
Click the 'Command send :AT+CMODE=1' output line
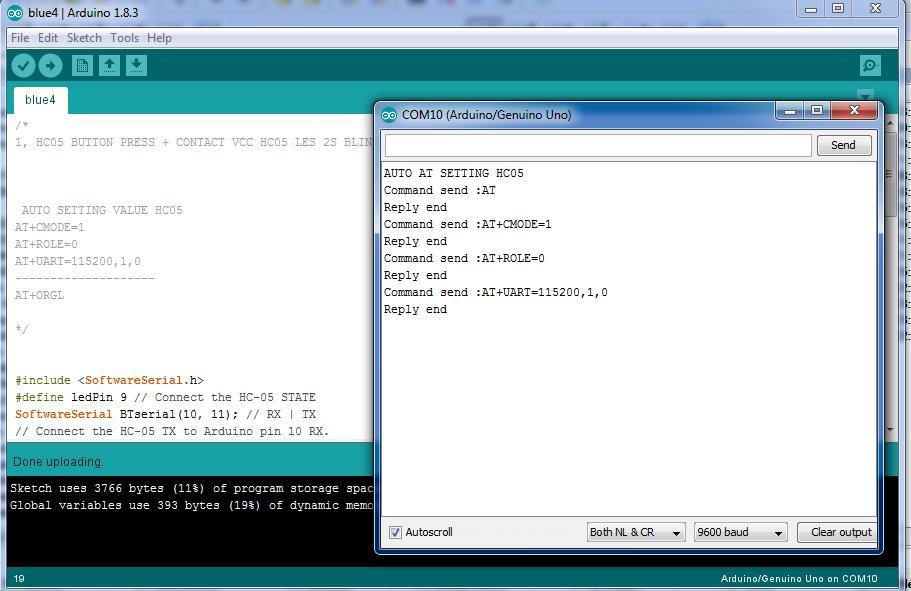pyautogui.click(x=468, y=224)
